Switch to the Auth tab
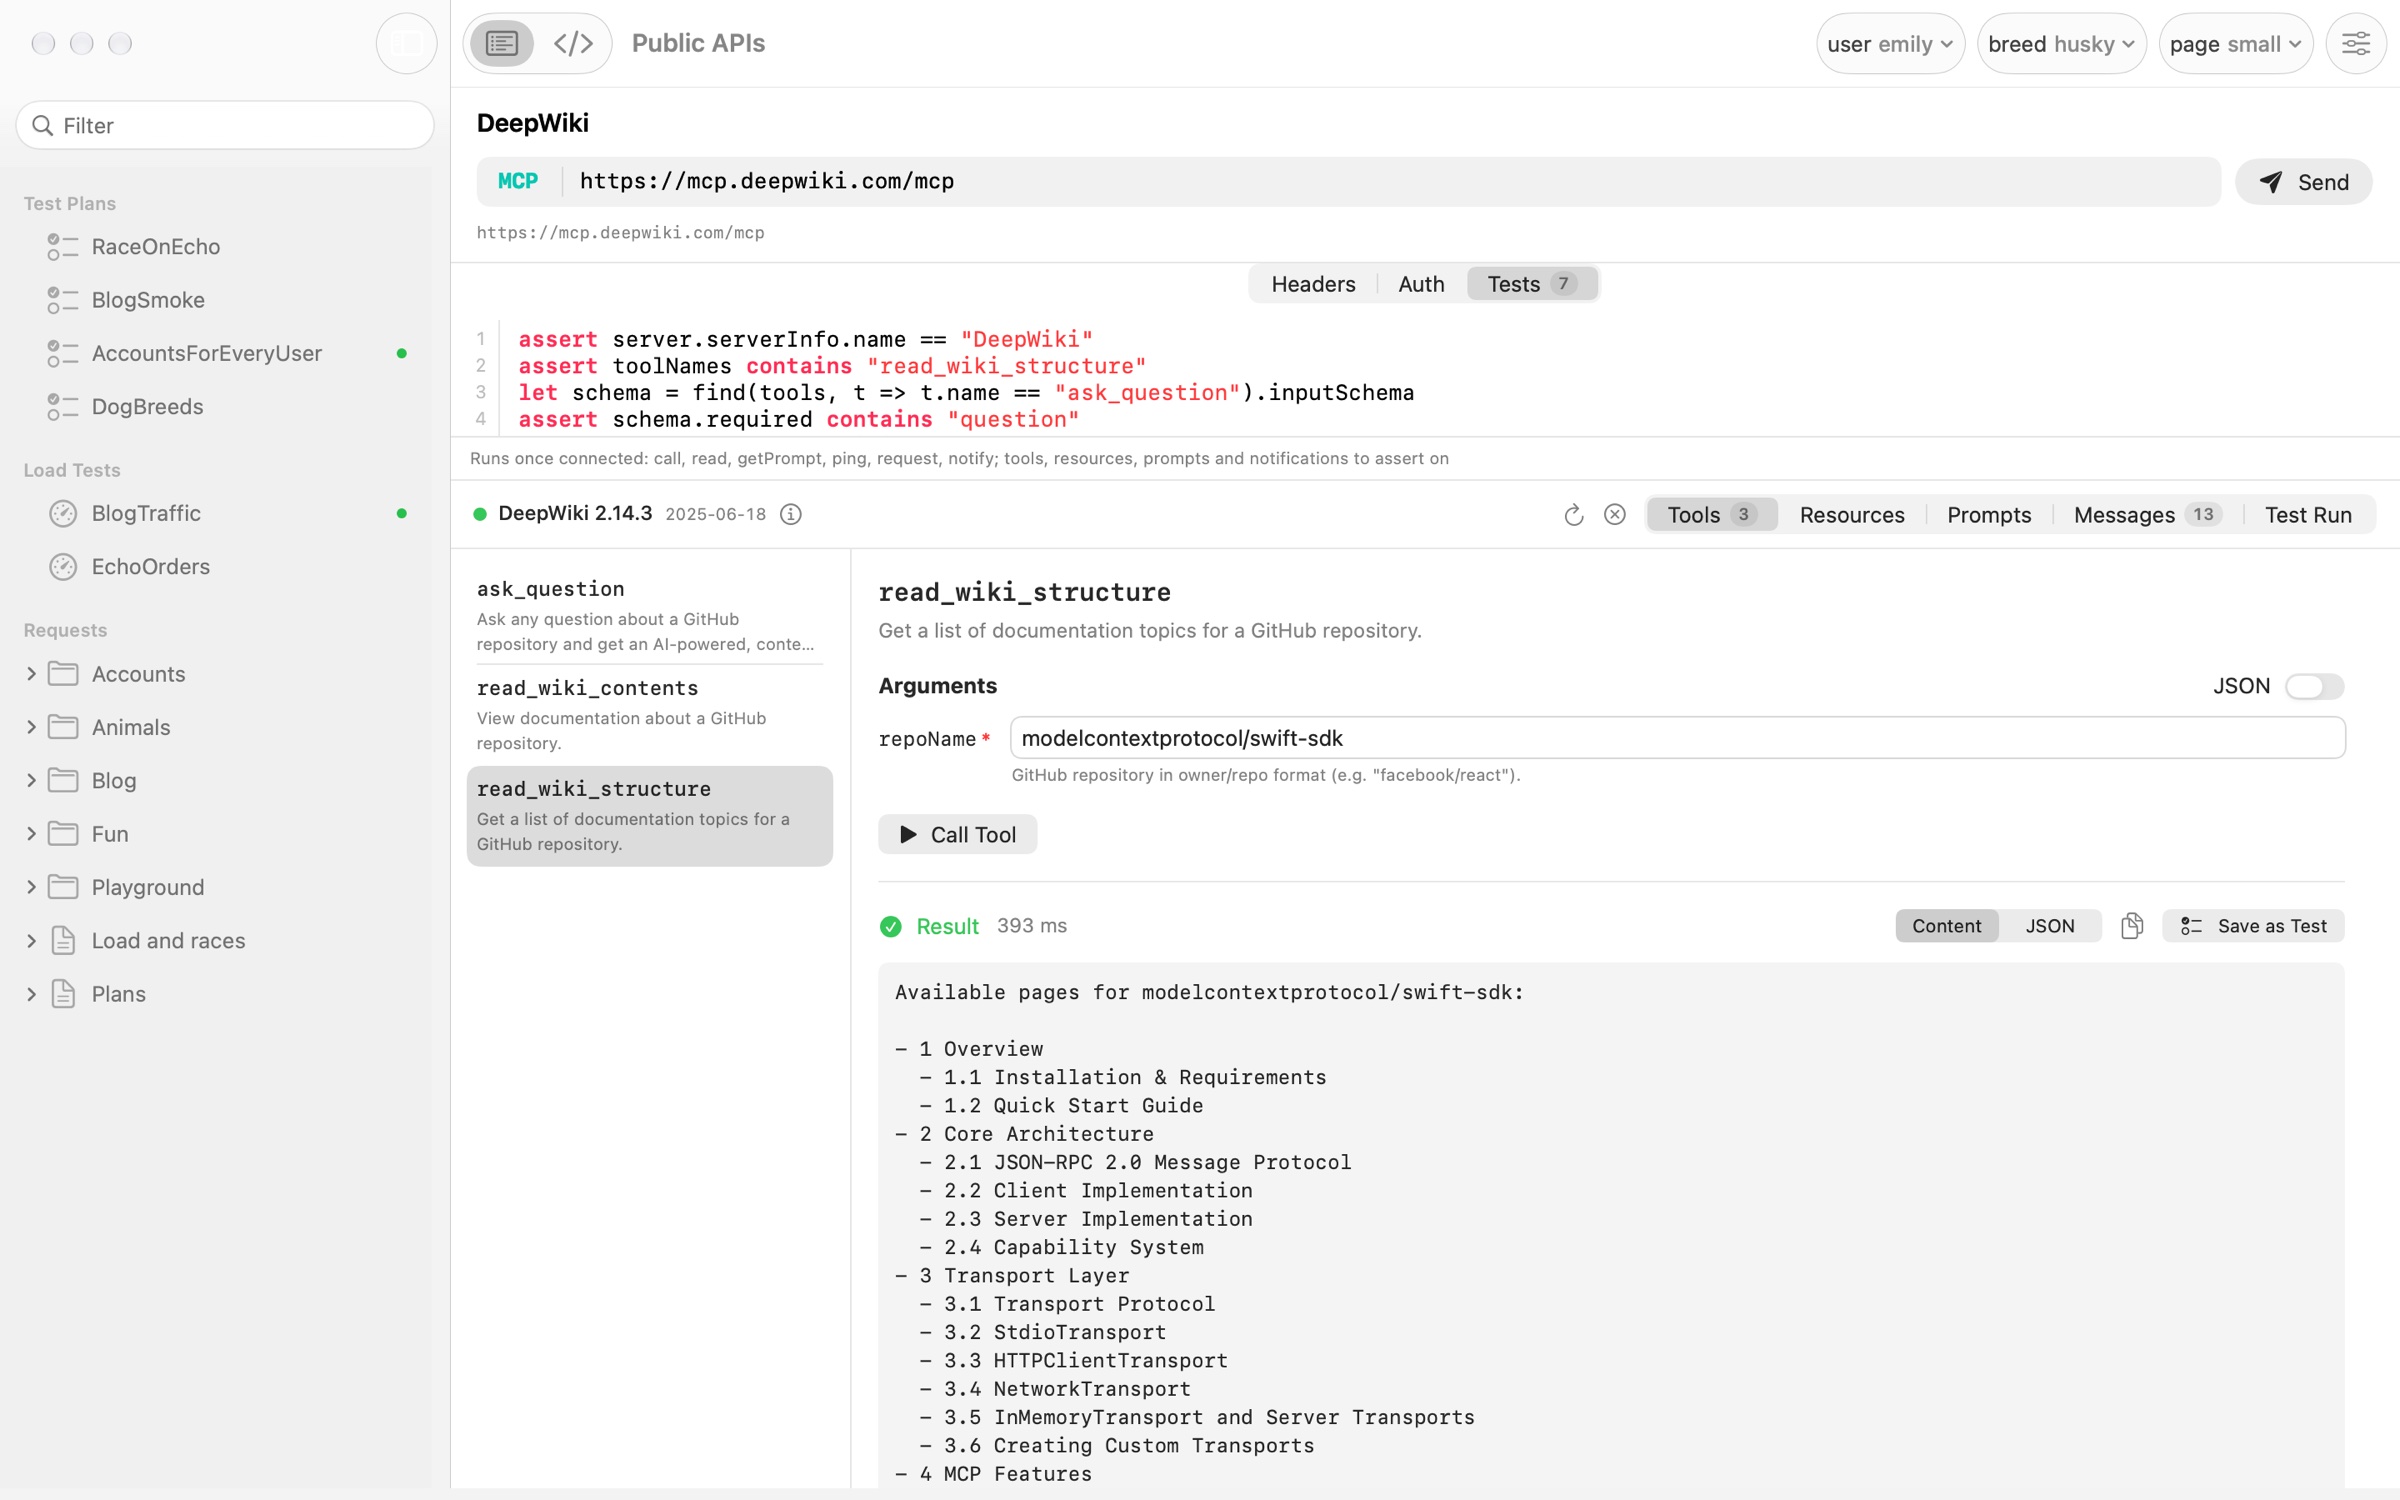Viewport: 2400px width, 1500px height. (1421, 284)
